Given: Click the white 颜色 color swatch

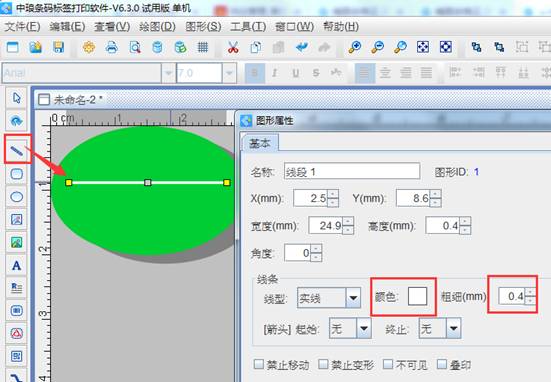Looking at the screenshot, I should [417, 296].
